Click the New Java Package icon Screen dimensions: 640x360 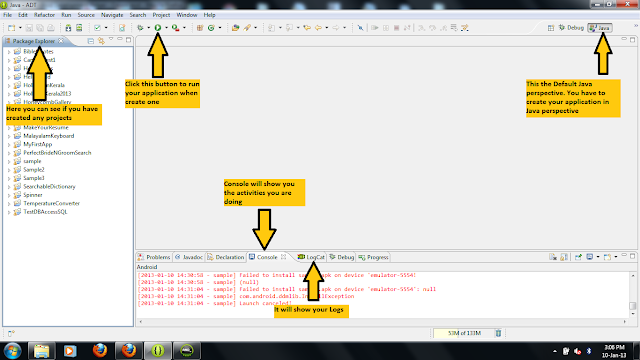(200, 28)
